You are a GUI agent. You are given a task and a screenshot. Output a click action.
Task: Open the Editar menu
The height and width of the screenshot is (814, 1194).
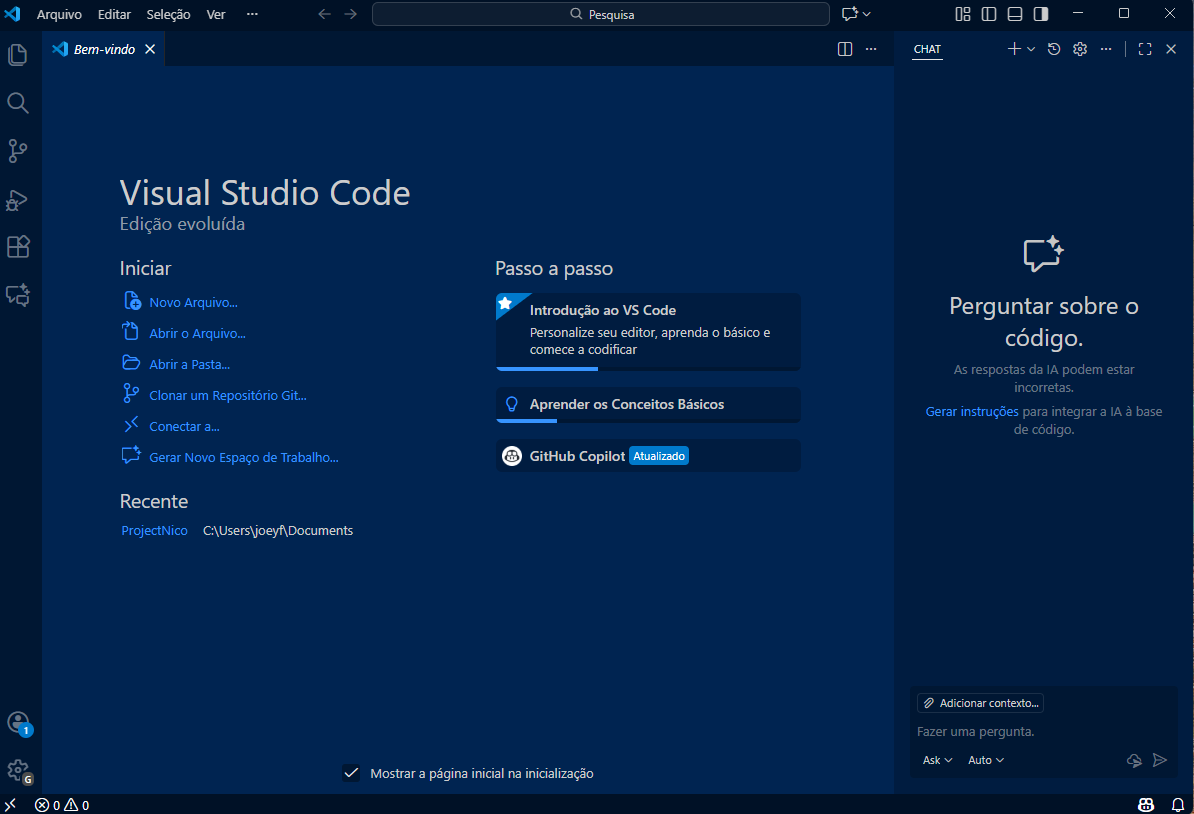(114, 14)
